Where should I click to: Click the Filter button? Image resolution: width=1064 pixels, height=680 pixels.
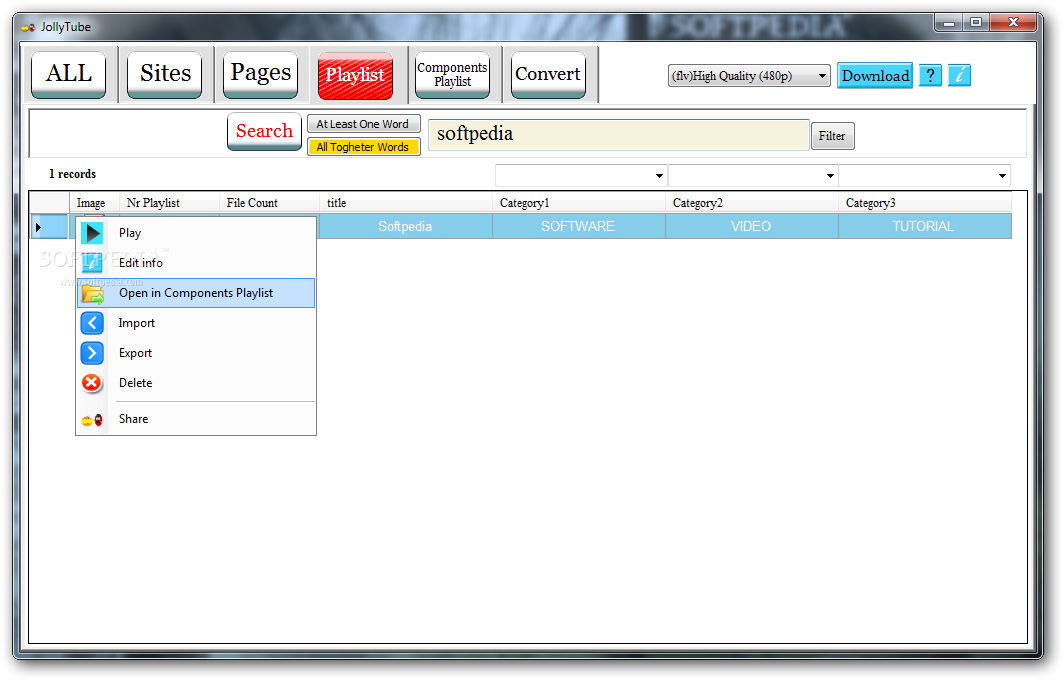point(832,136)
